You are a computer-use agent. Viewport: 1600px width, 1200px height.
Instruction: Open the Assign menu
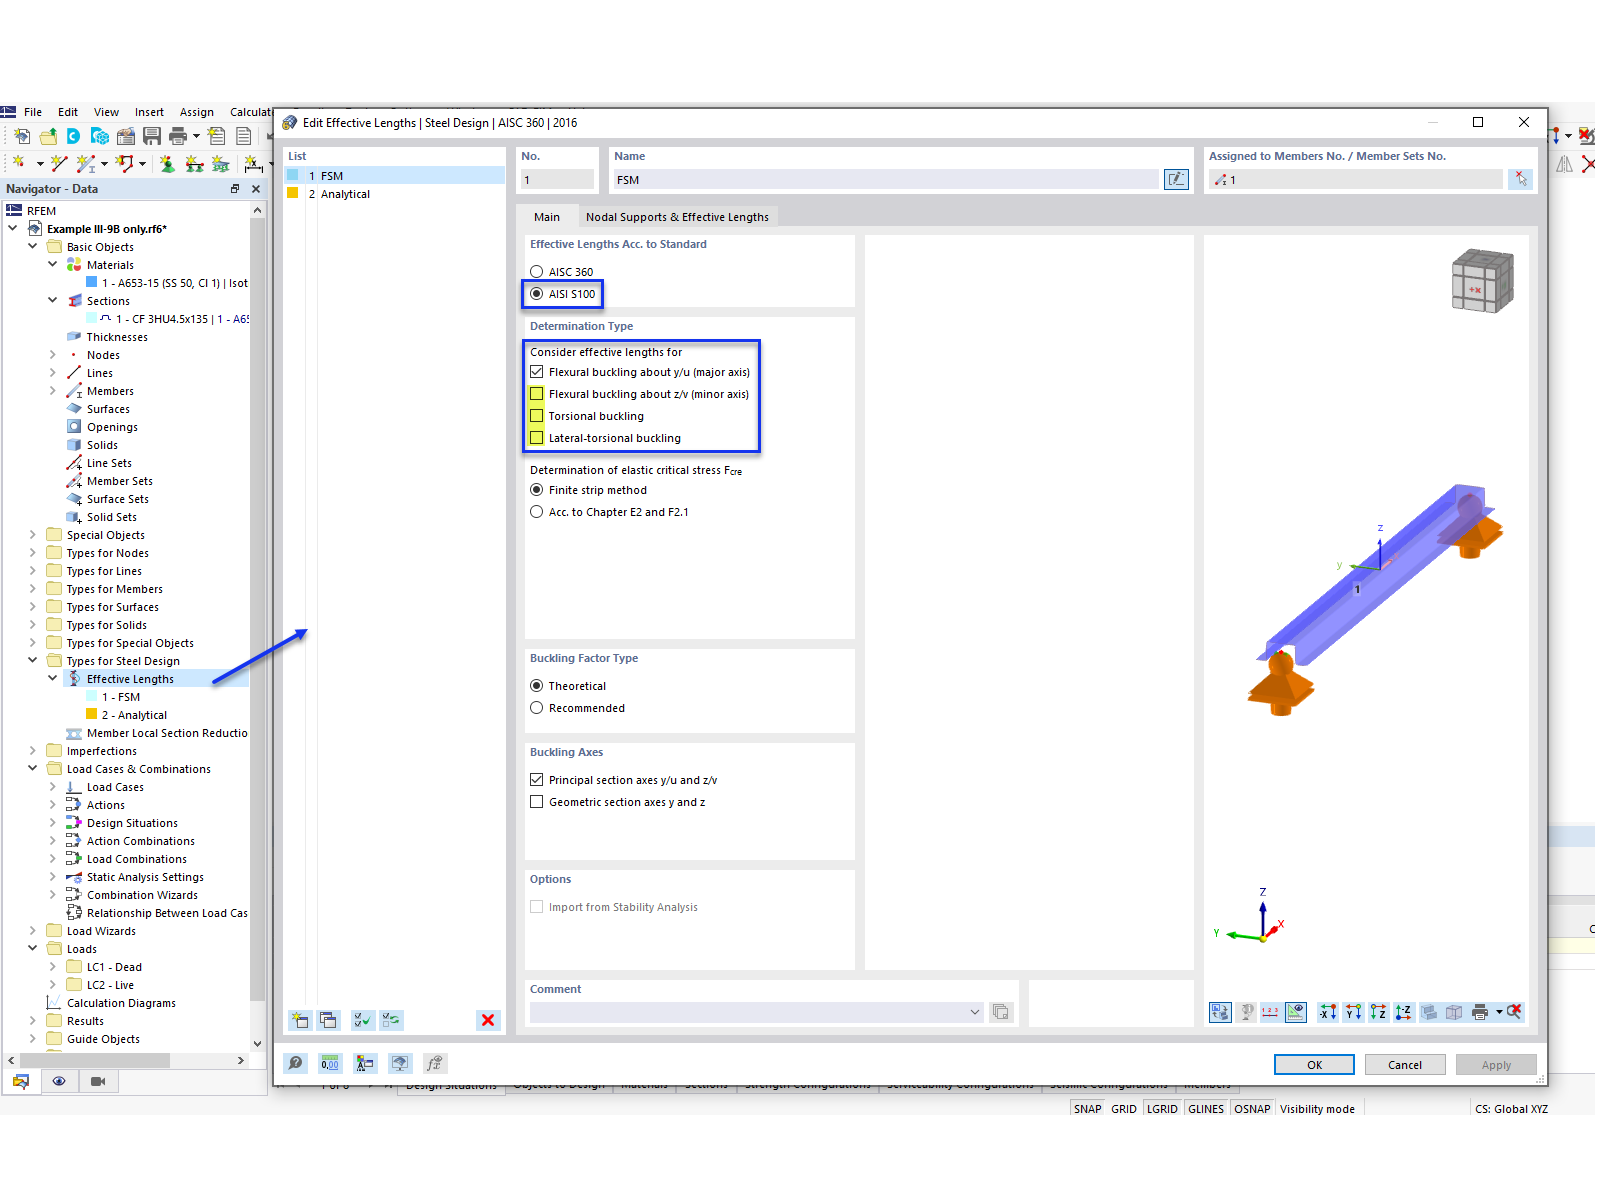196,112
